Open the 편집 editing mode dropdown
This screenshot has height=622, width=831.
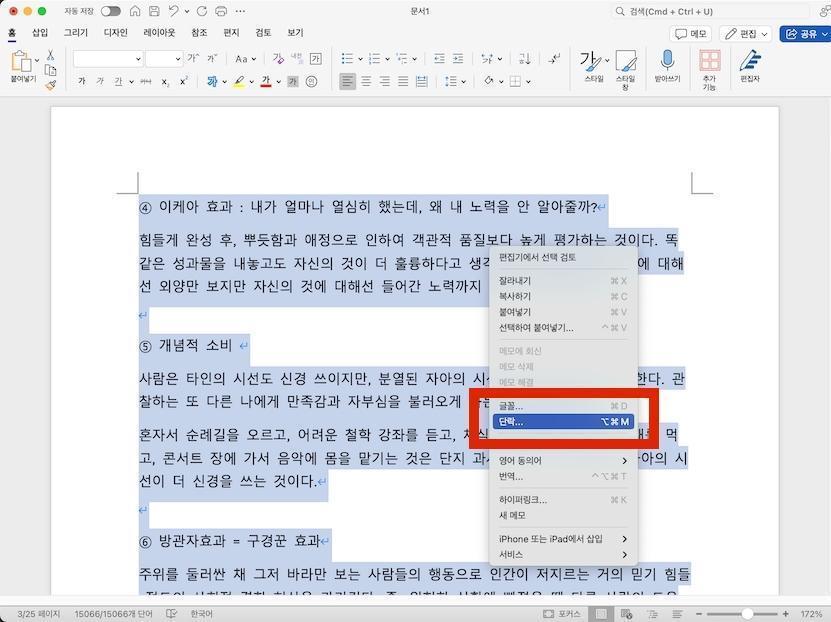pyautogui.click(x=746, y=34)
